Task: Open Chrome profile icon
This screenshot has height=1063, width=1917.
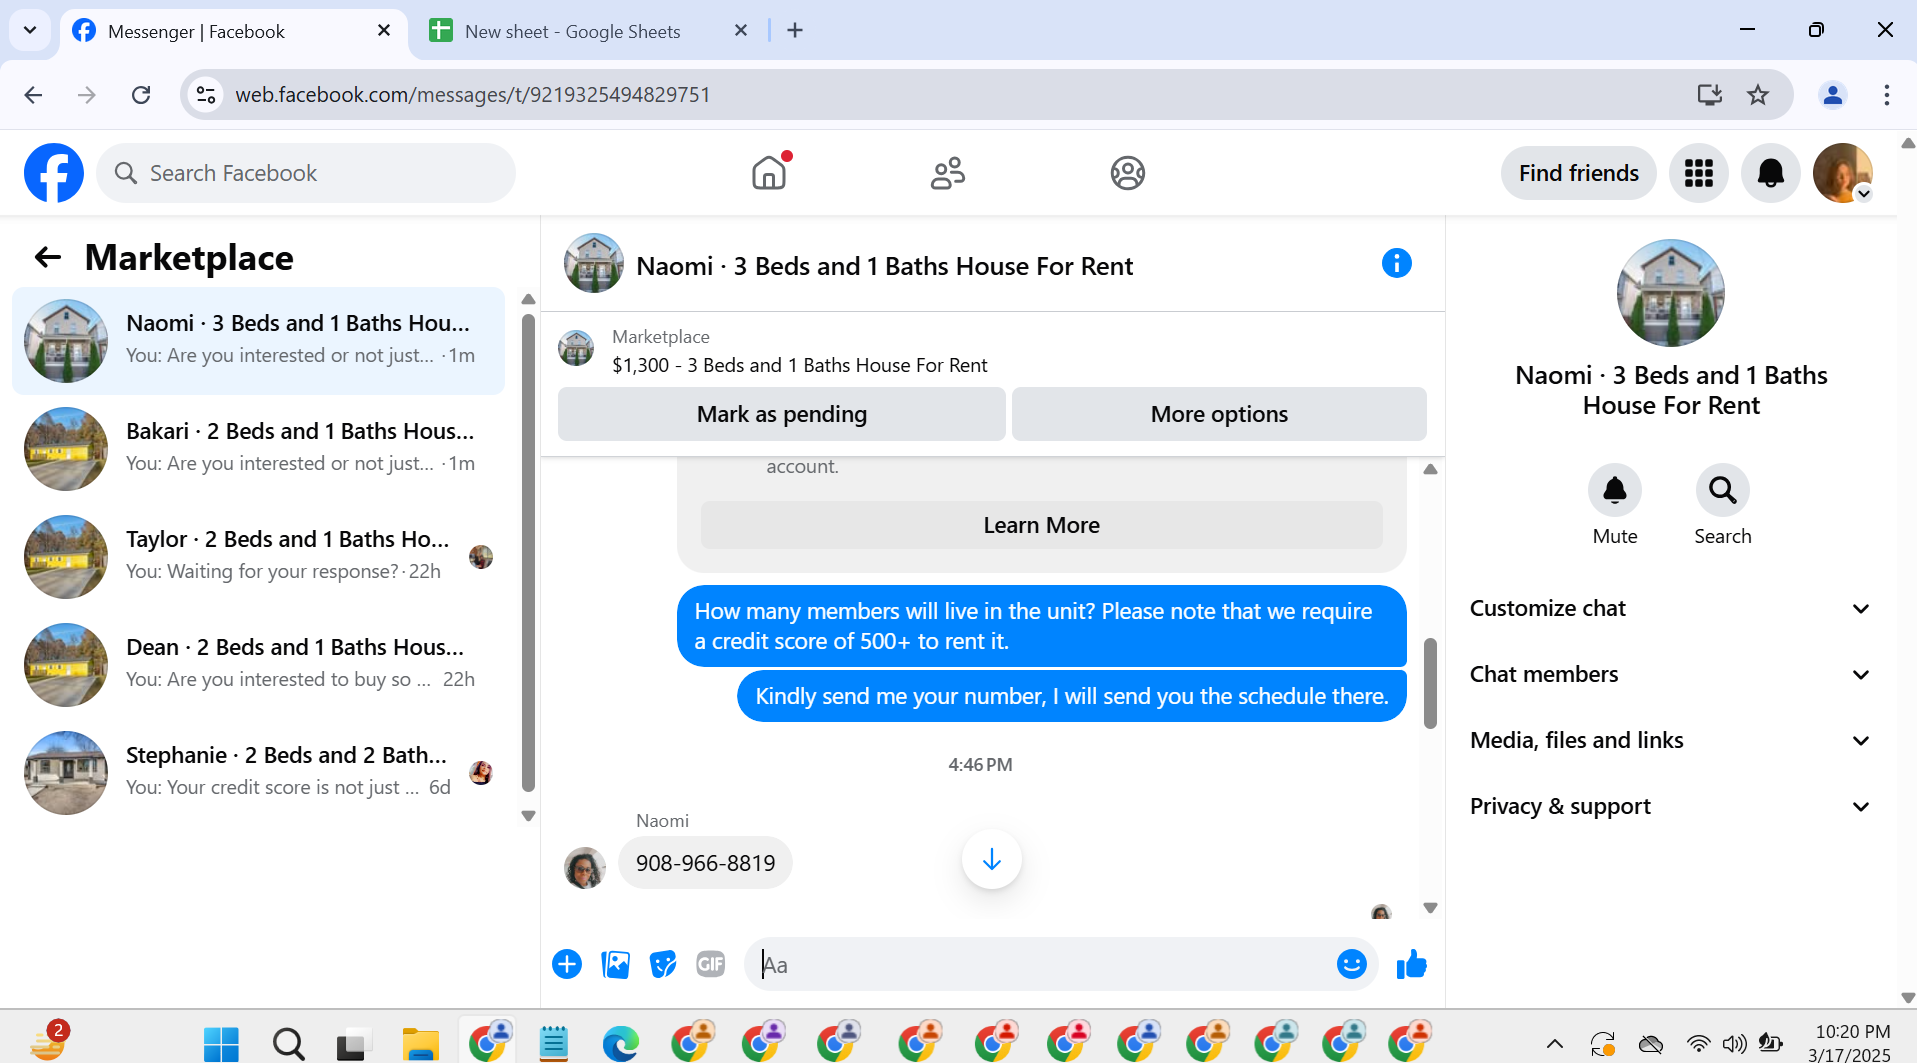Action: [1833, 94]
